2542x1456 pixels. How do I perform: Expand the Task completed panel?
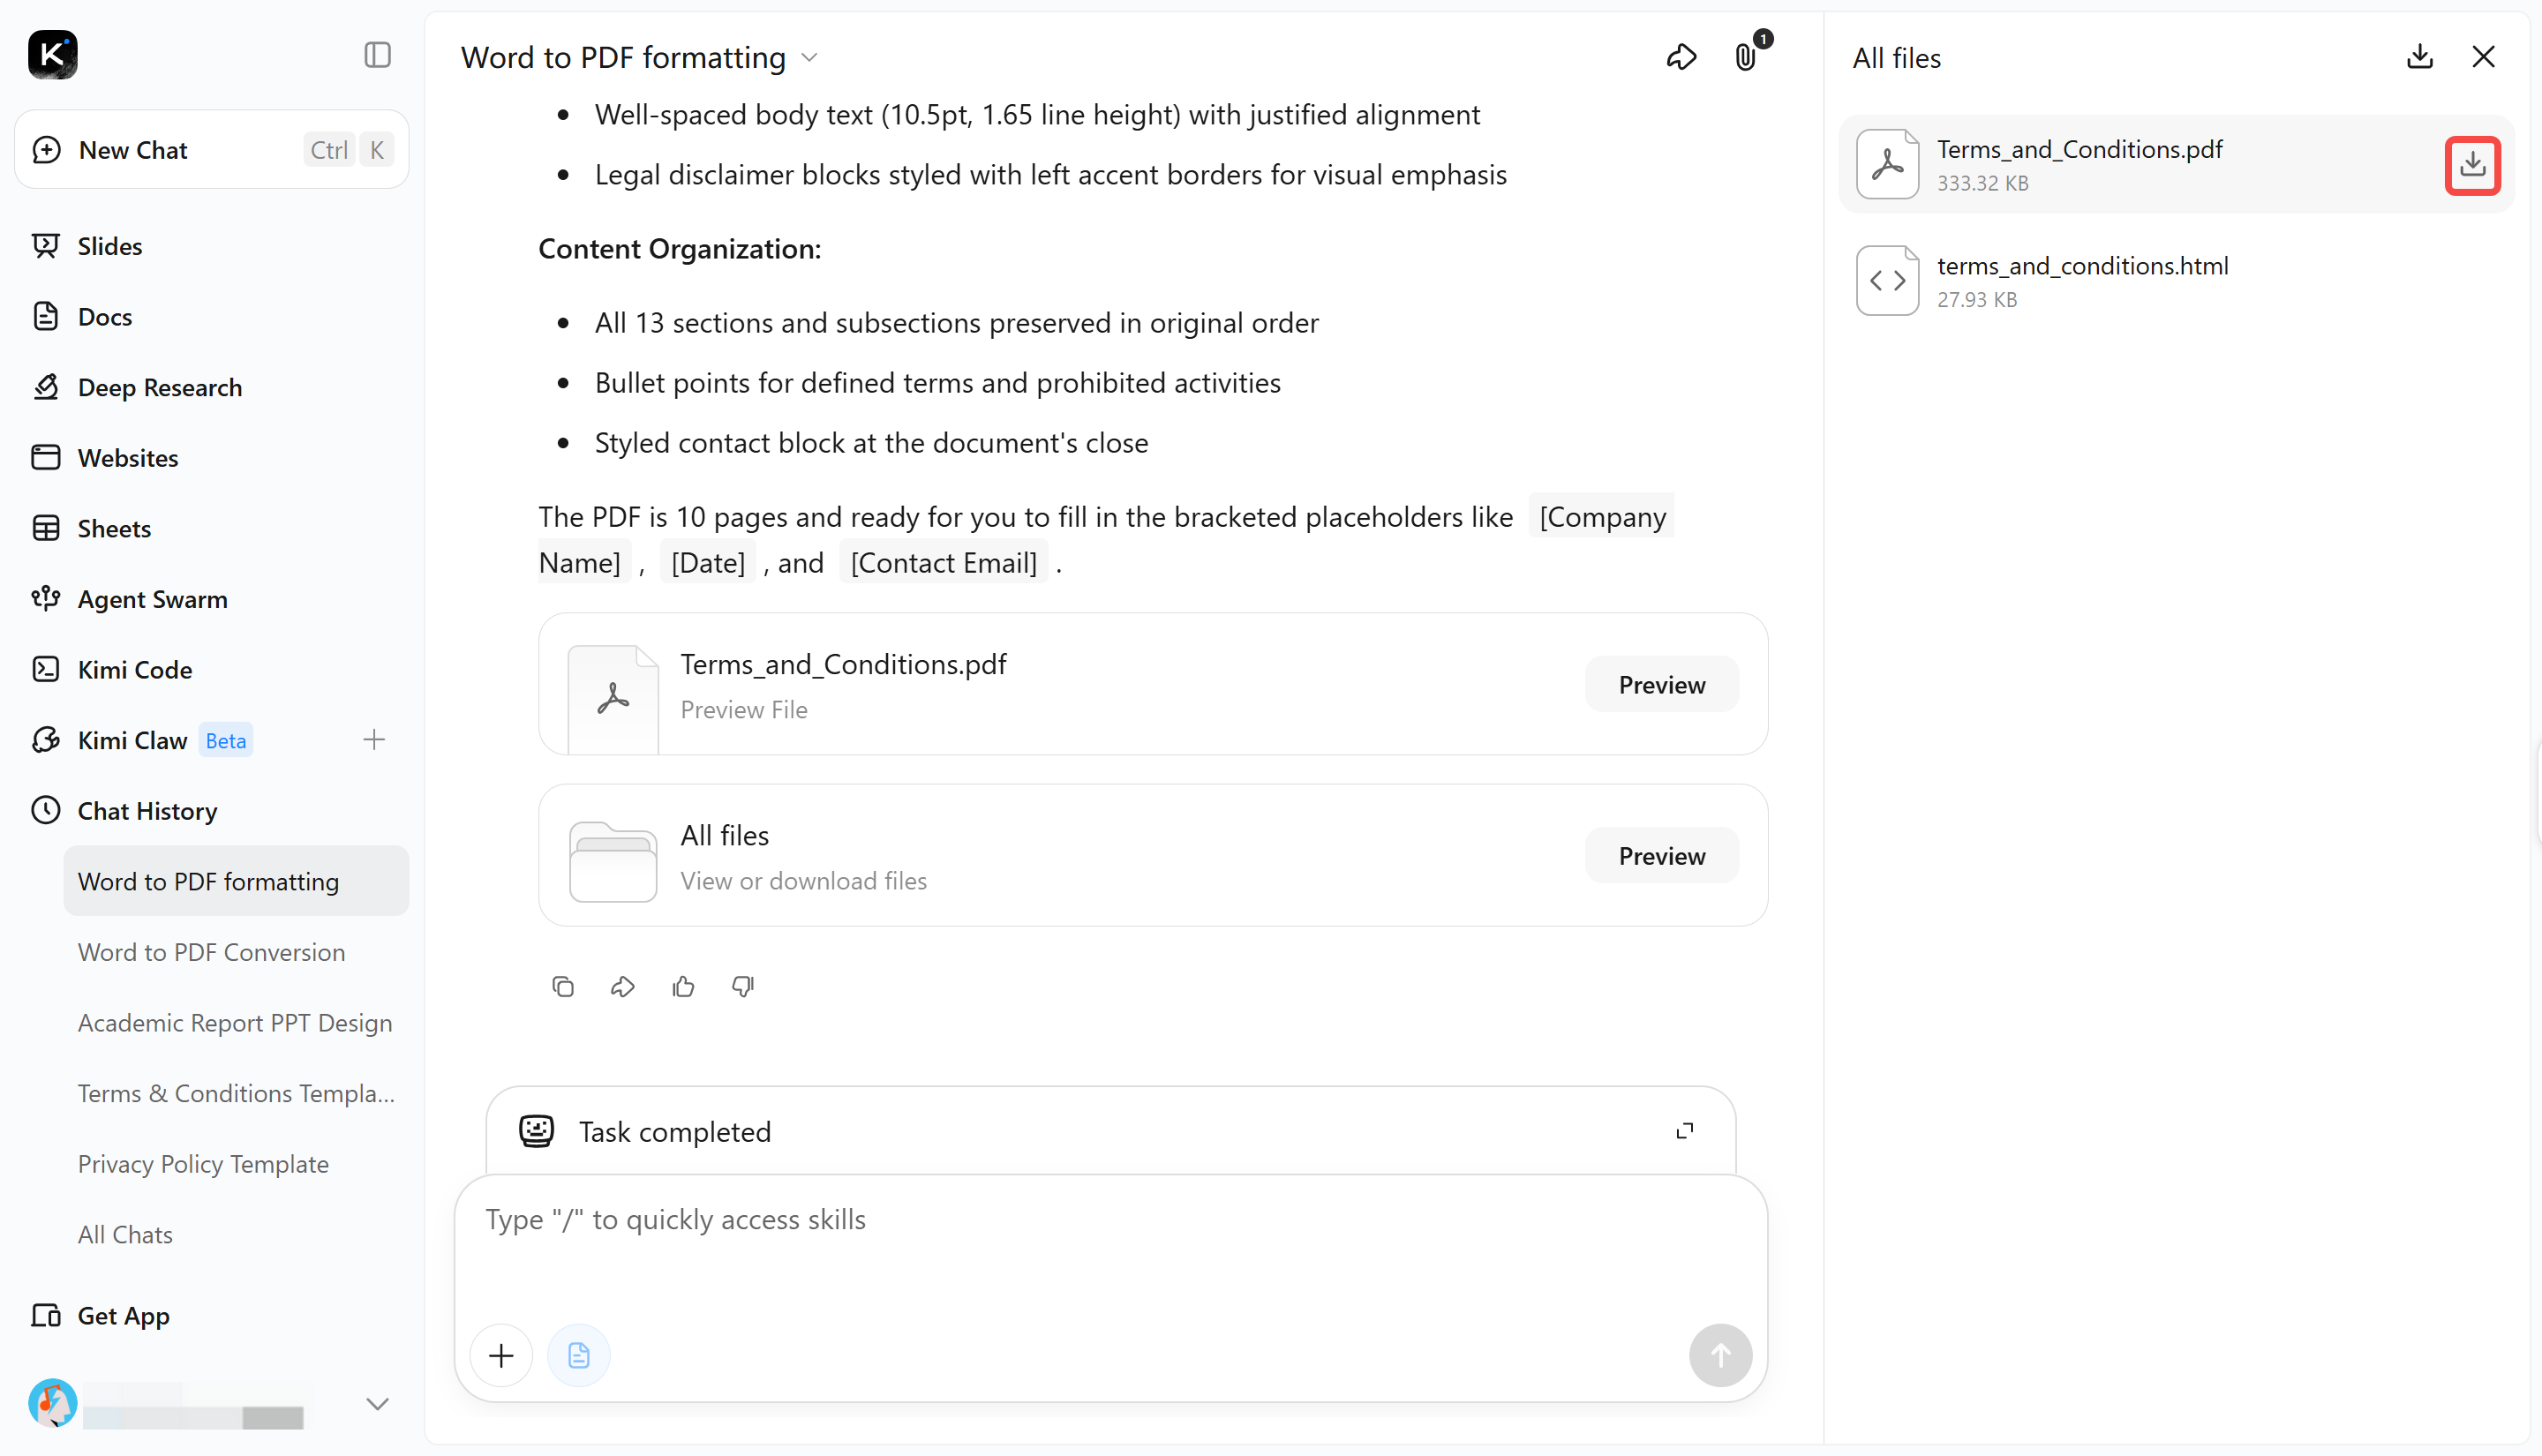(1685, 1131)
